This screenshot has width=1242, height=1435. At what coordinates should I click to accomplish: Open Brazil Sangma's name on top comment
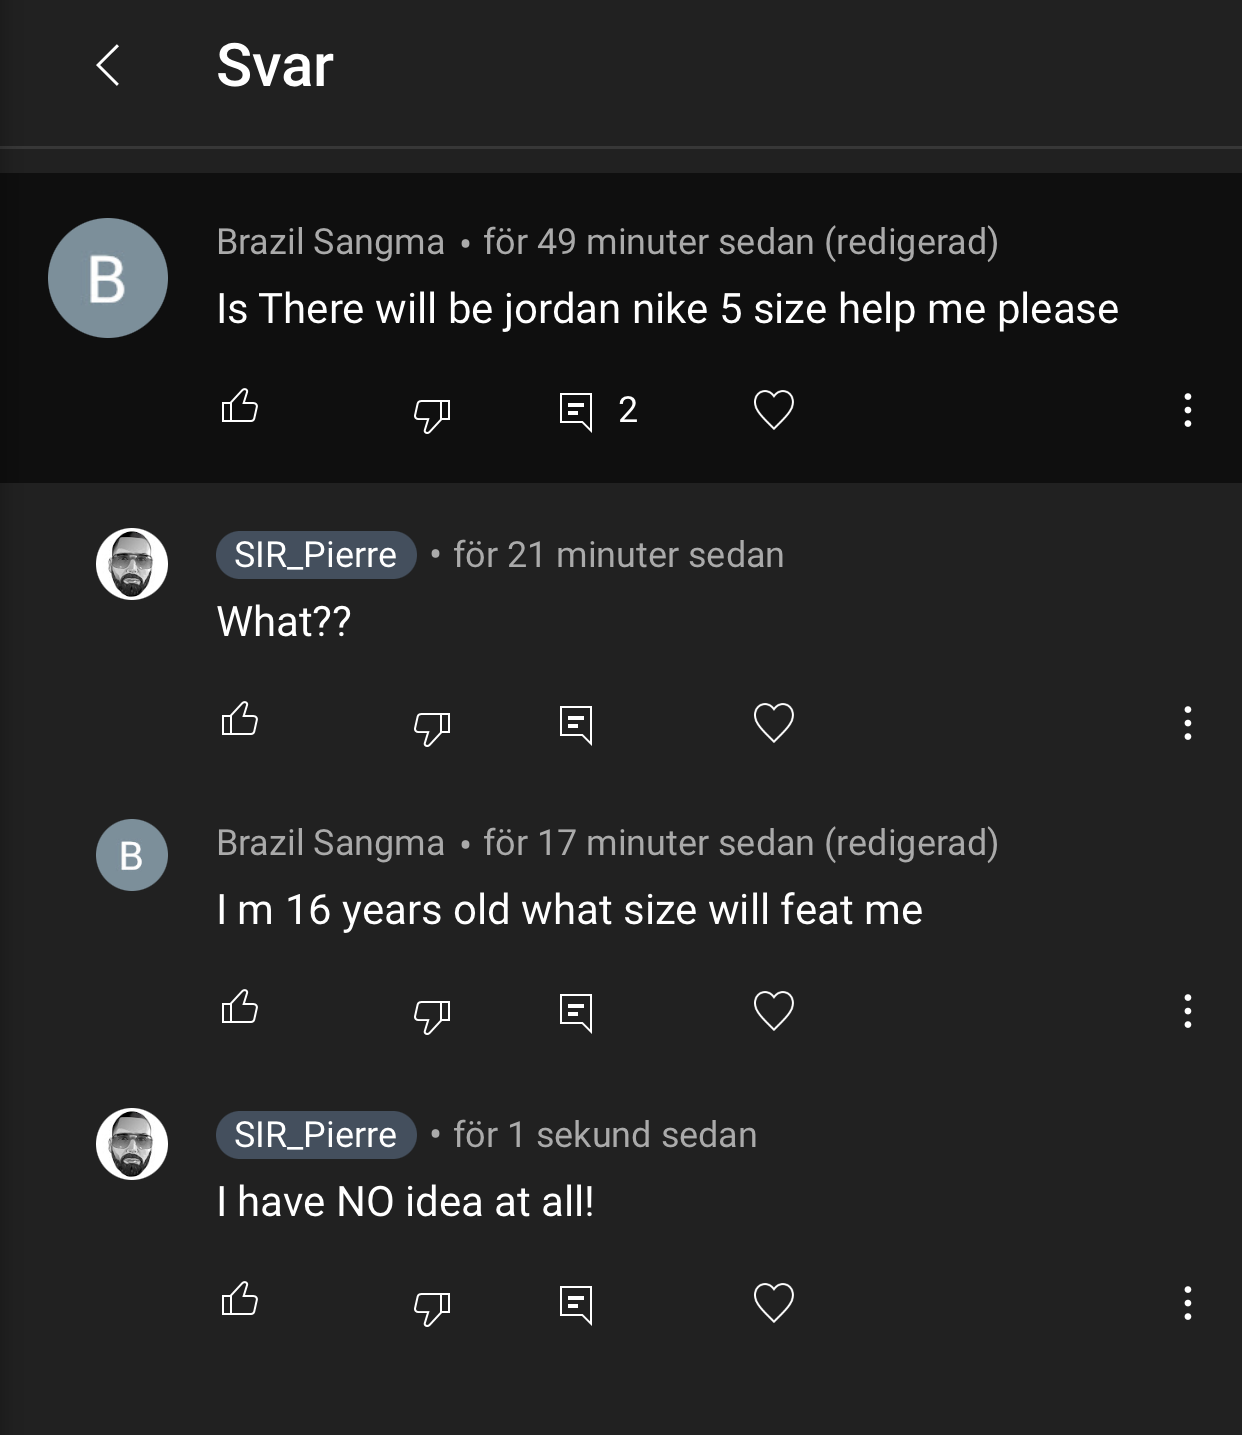click(330, 242)
